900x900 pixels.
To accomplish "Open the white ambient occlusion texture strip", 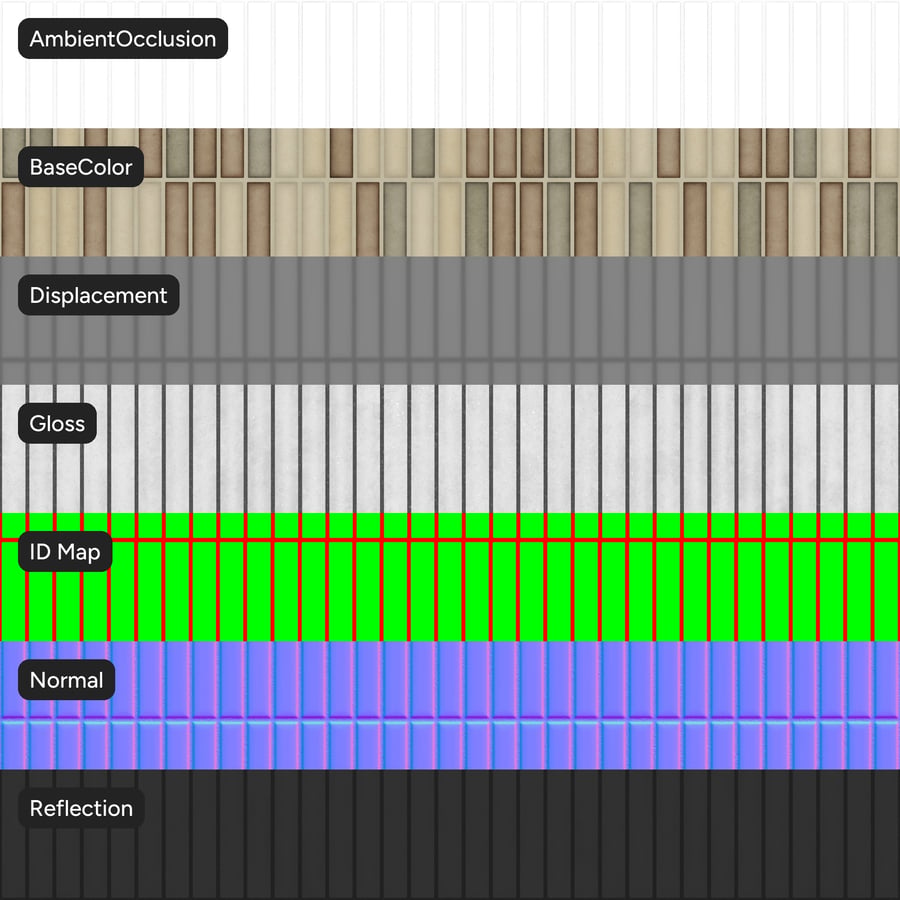I will coord(450,64).
